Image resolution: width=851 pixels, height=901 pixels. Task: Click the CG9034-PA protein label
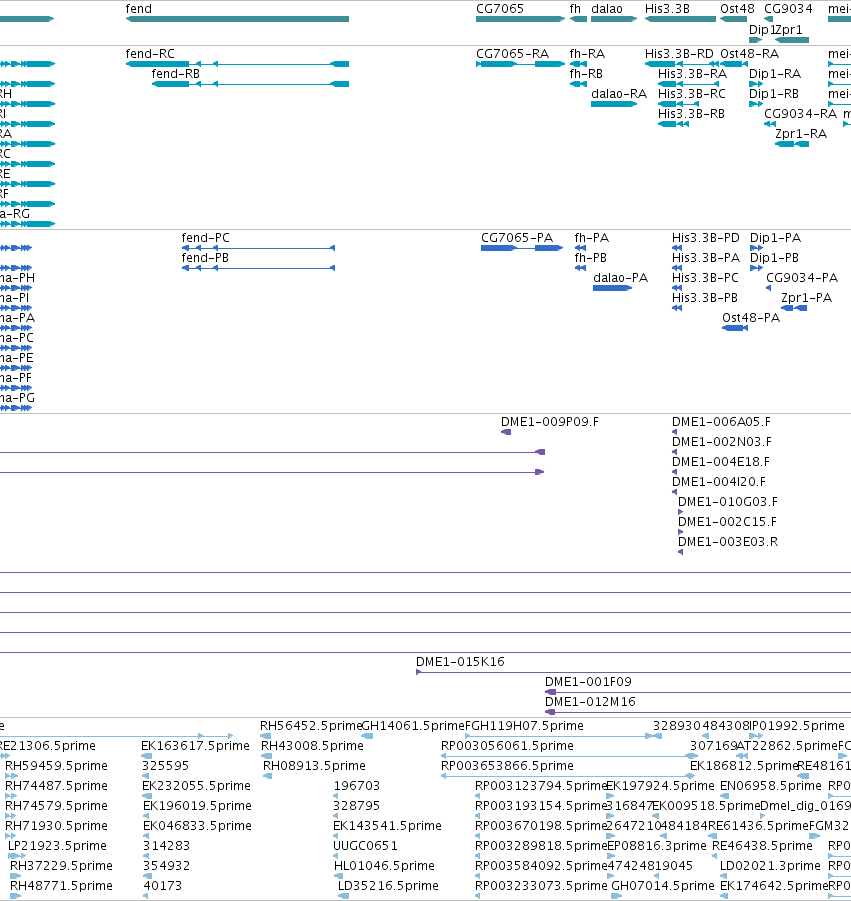point(802,278)
